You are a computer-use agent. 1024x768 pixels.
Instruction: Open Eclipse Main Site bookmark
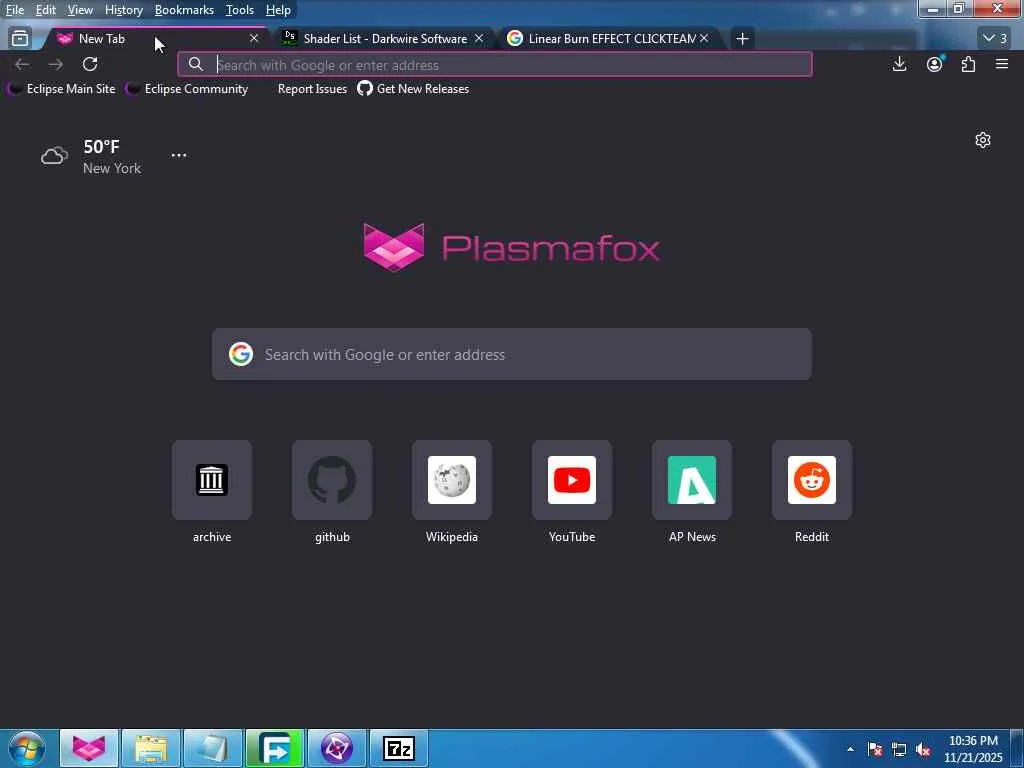(x=61, y=89)
